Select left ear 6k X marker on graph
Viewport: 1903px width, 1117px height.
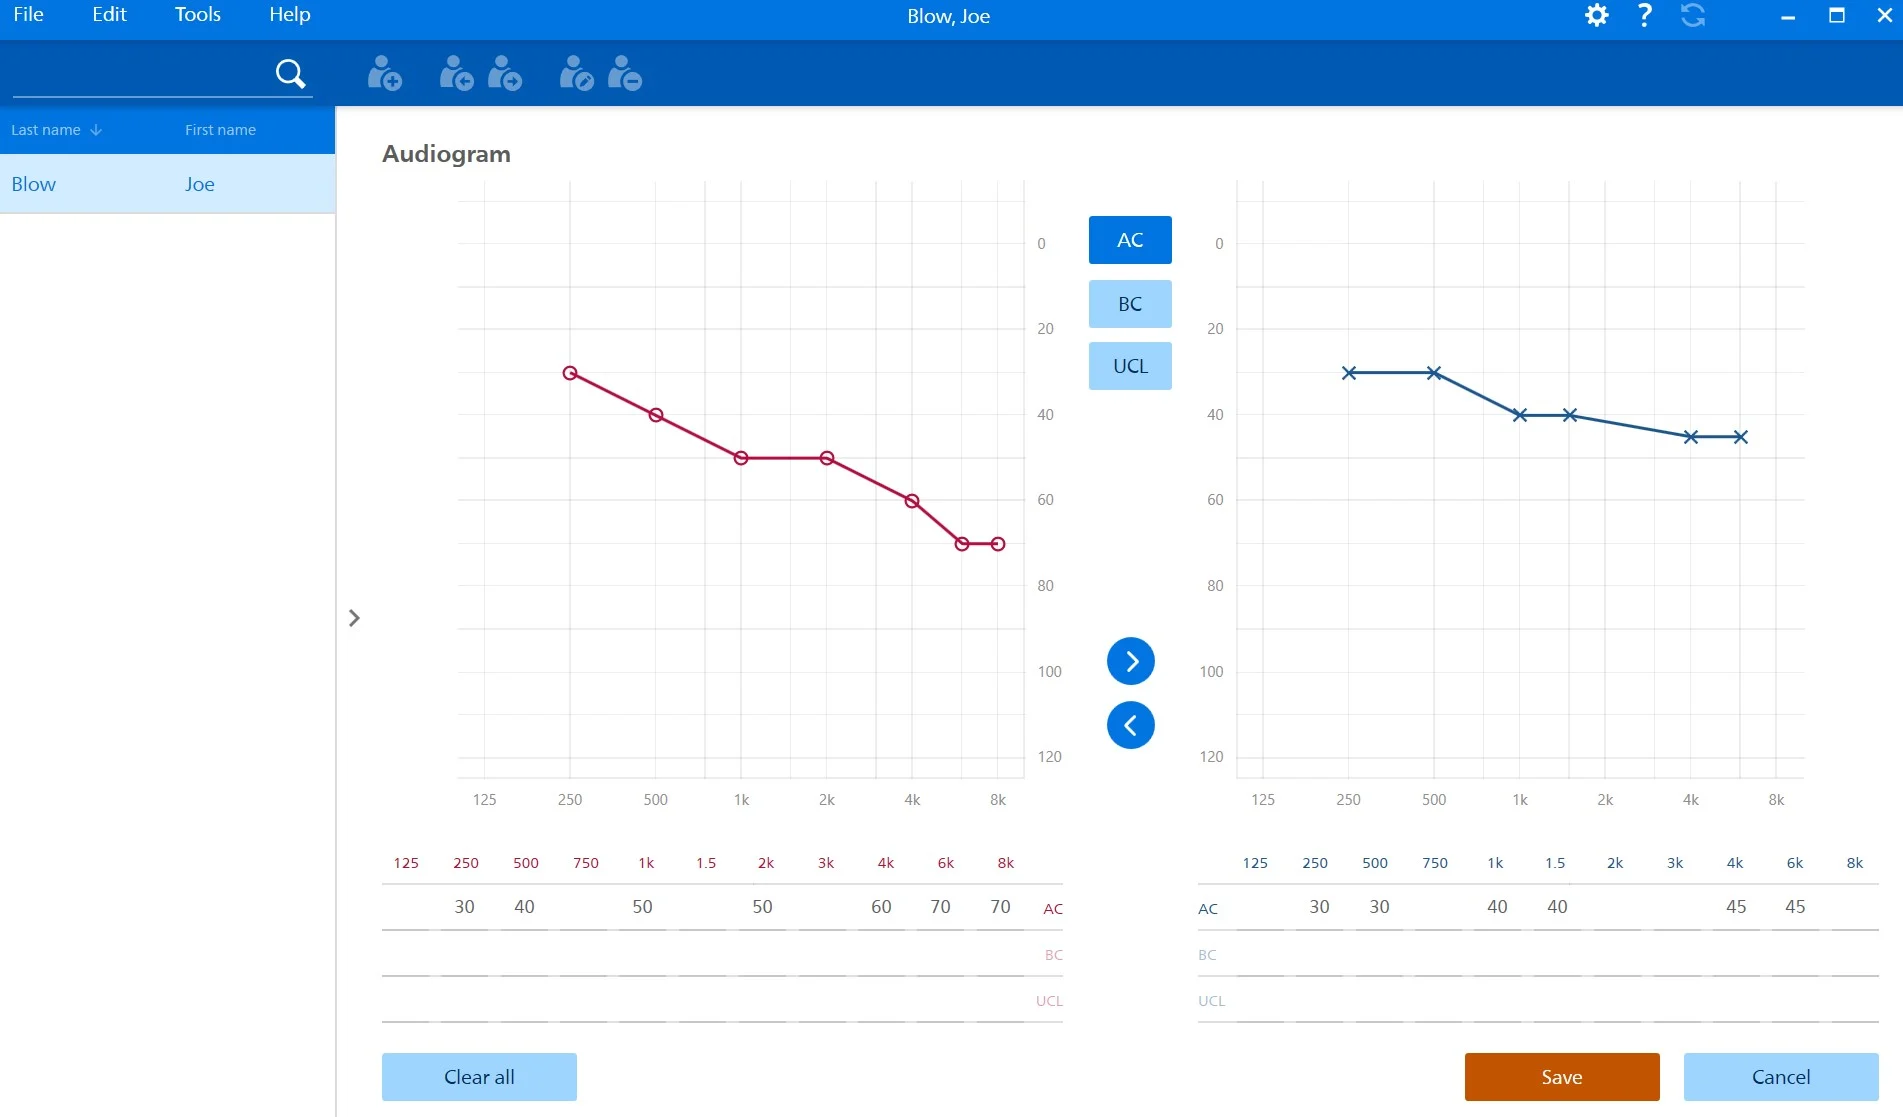1741,437
